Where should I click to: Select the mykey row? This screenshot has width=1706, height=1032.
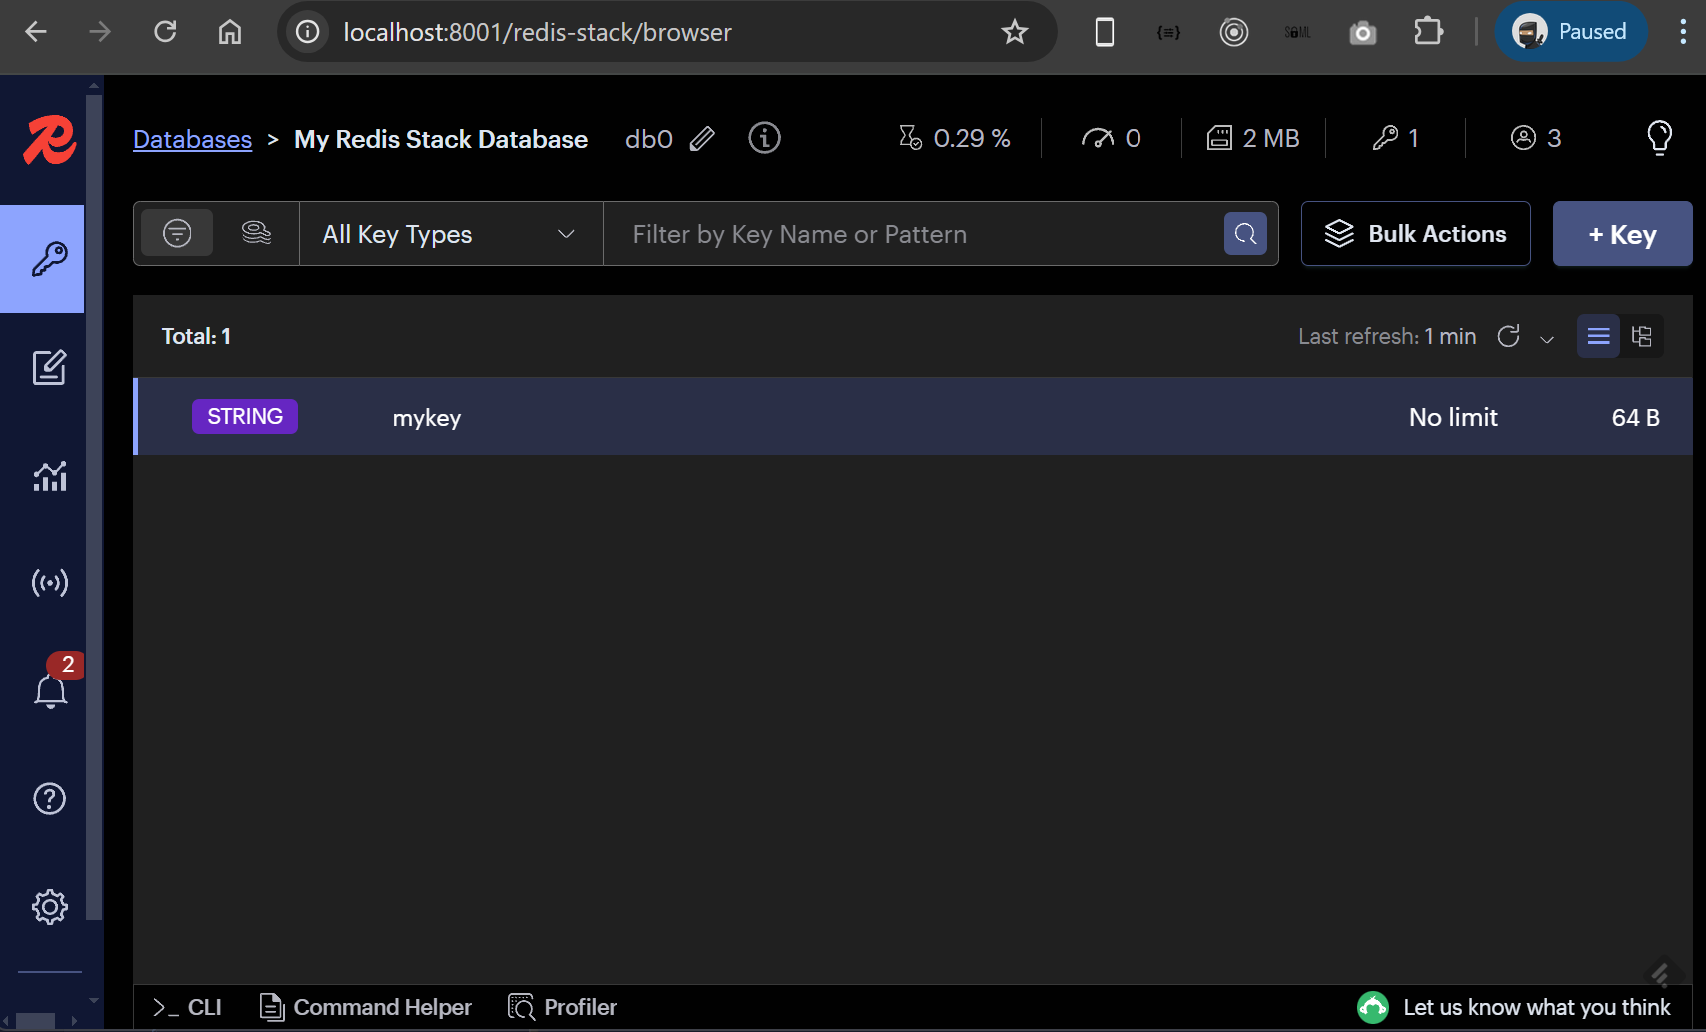[x=913, y=417]
